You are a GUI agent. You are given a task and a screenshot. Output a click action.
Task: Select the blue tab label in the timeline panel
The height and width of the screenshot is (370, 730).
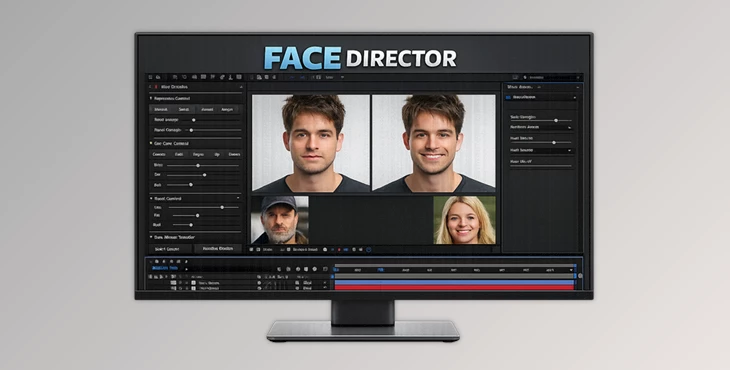[165, 269]
